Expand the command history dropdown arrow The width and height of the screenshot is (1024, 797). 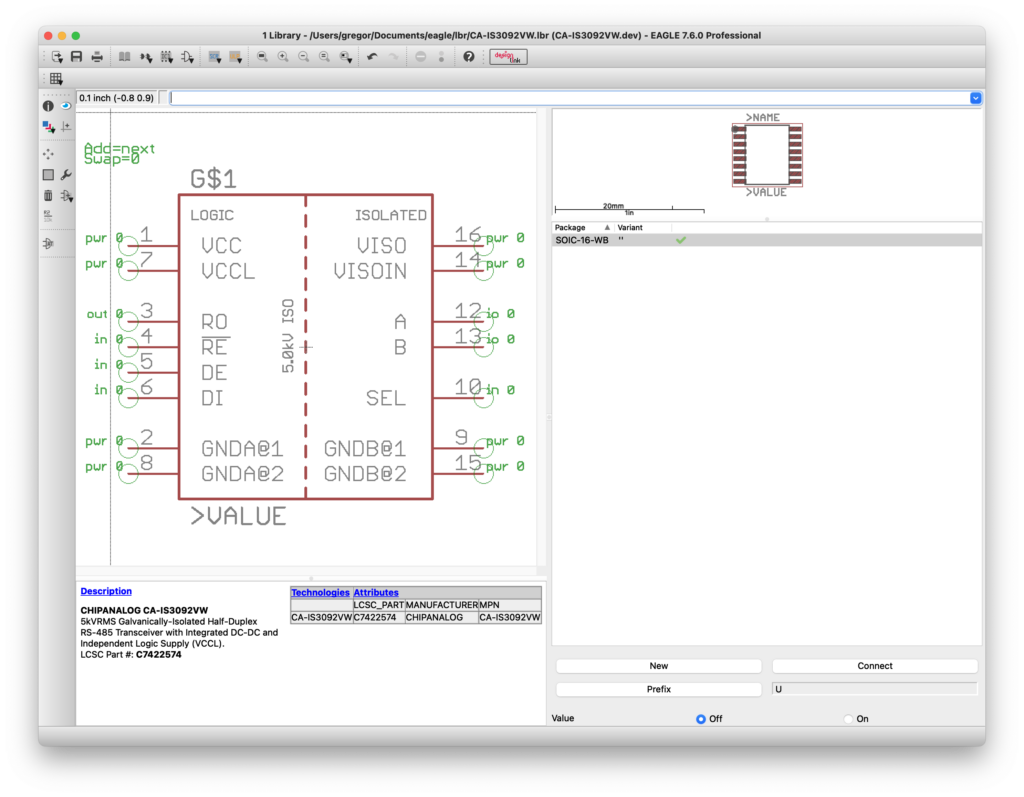tap(976, 98)
